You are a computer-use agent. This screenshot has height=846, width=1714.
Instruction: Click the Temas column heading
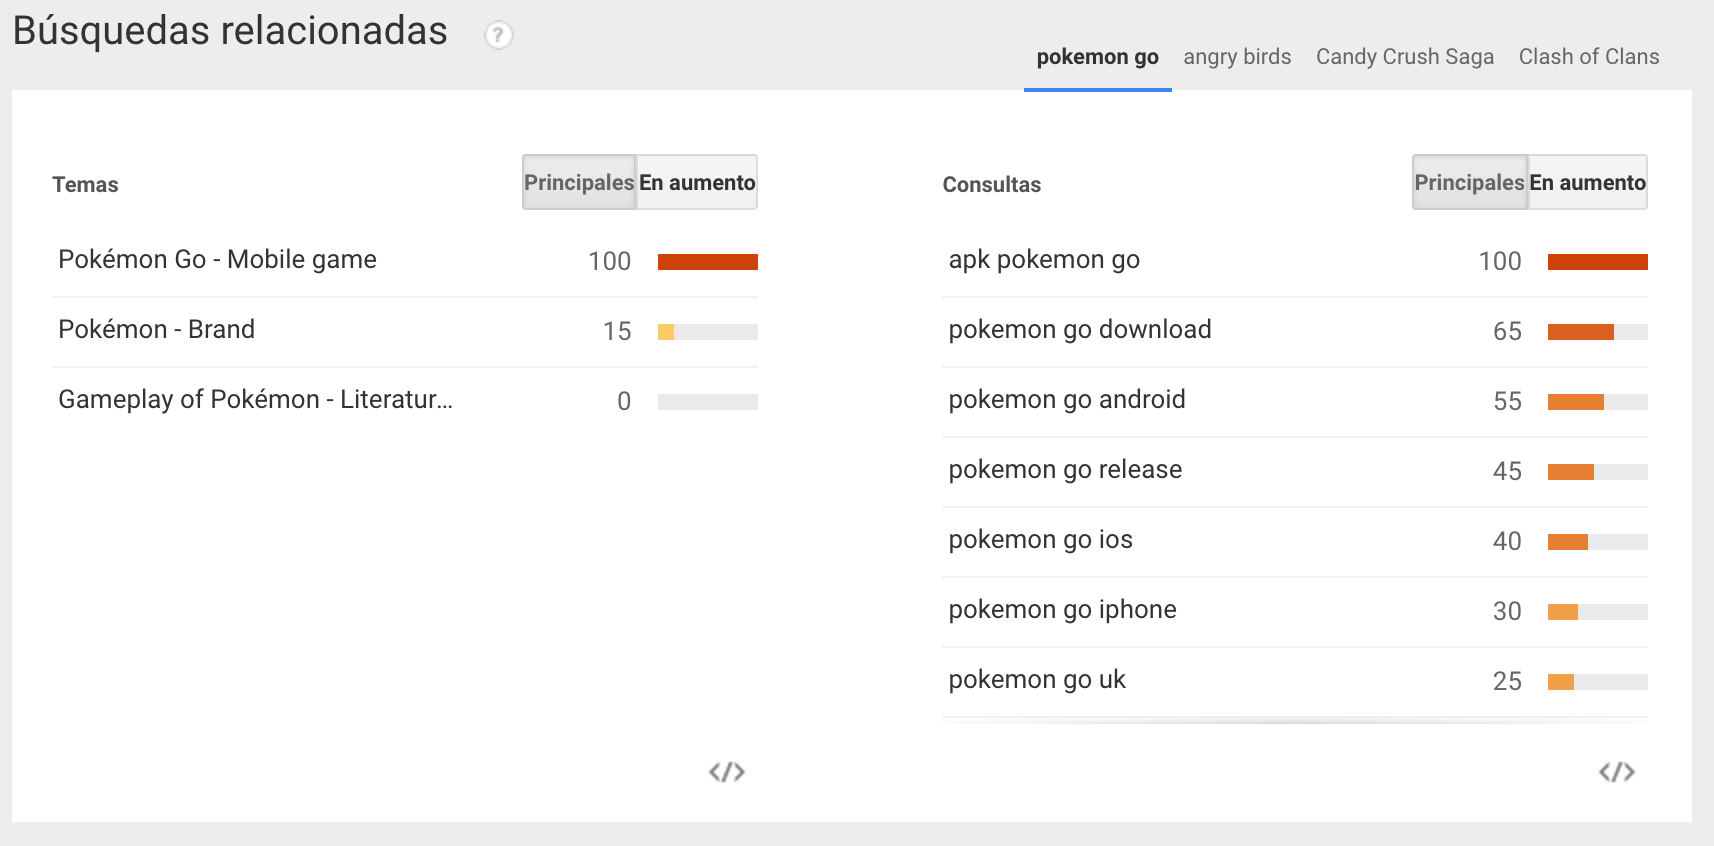(x=85, y=185)
